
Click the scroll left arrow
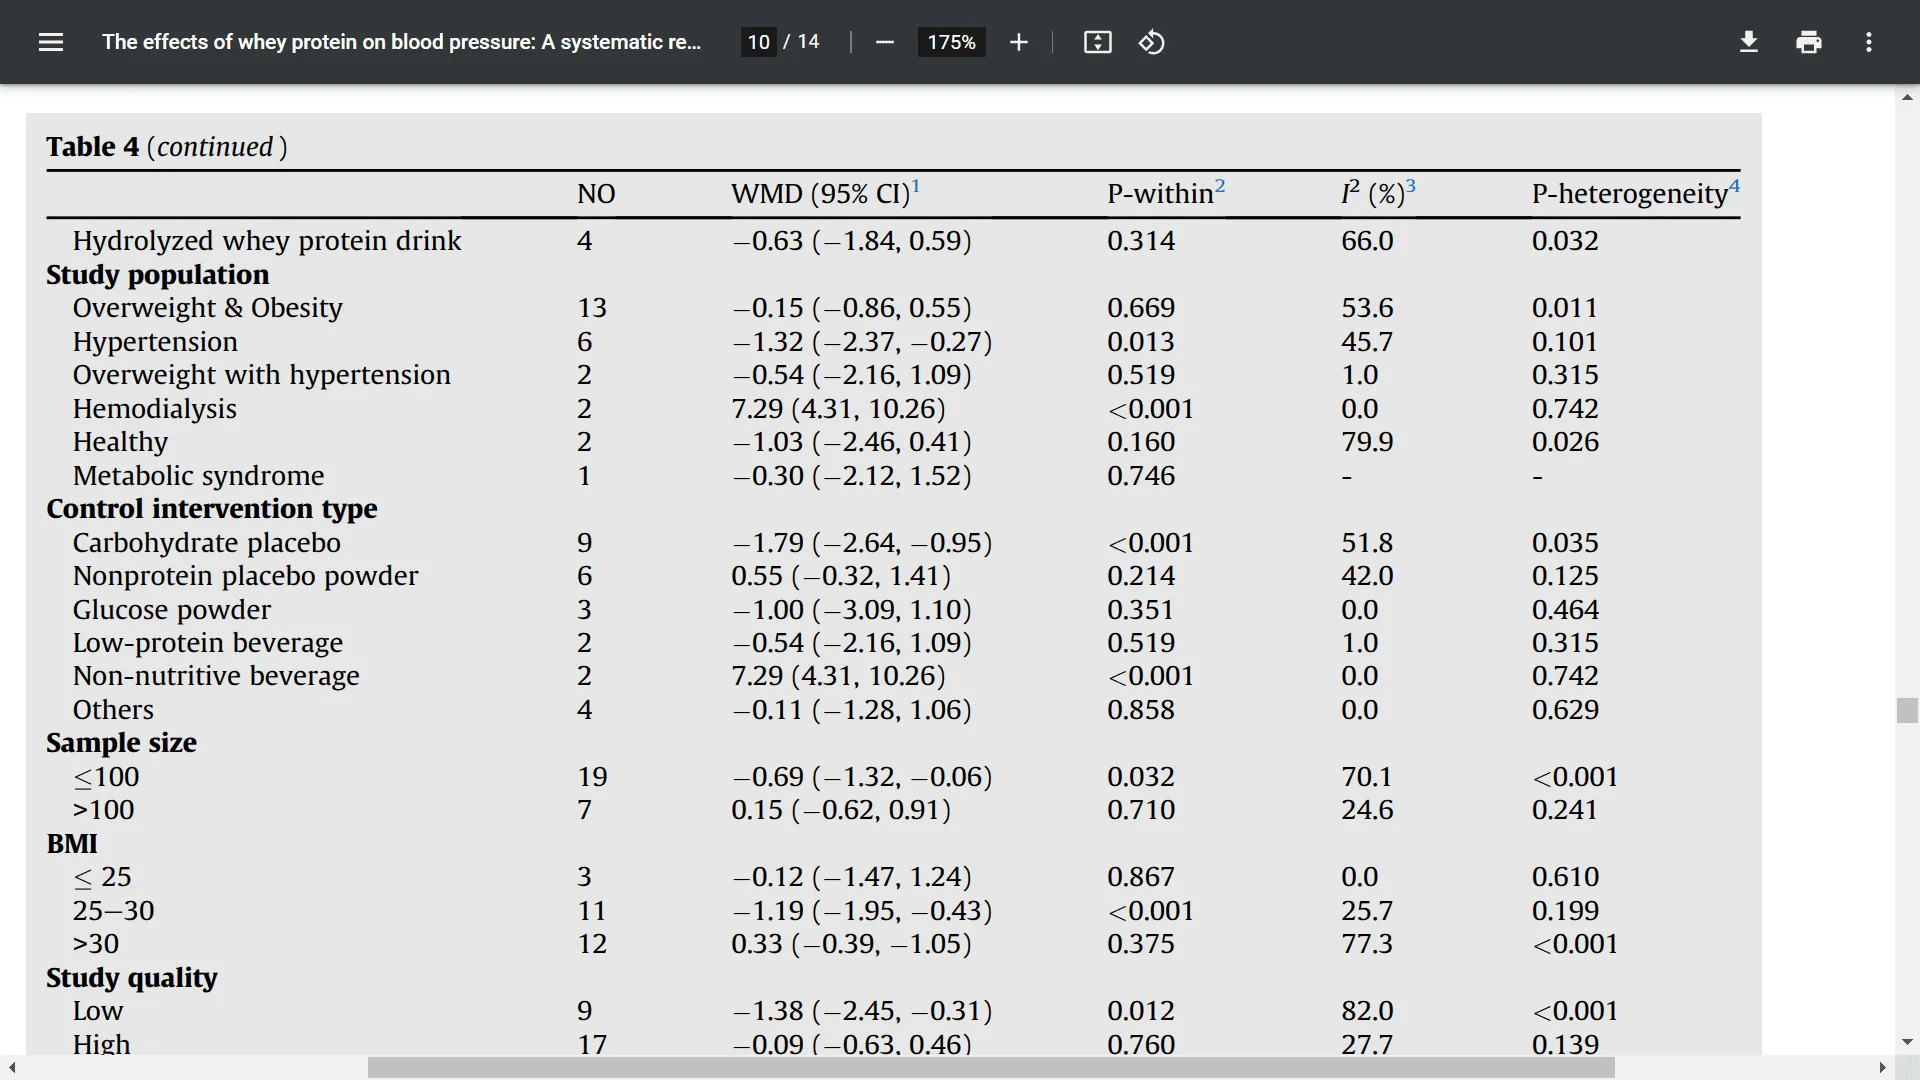click(x=12, y=1068)
